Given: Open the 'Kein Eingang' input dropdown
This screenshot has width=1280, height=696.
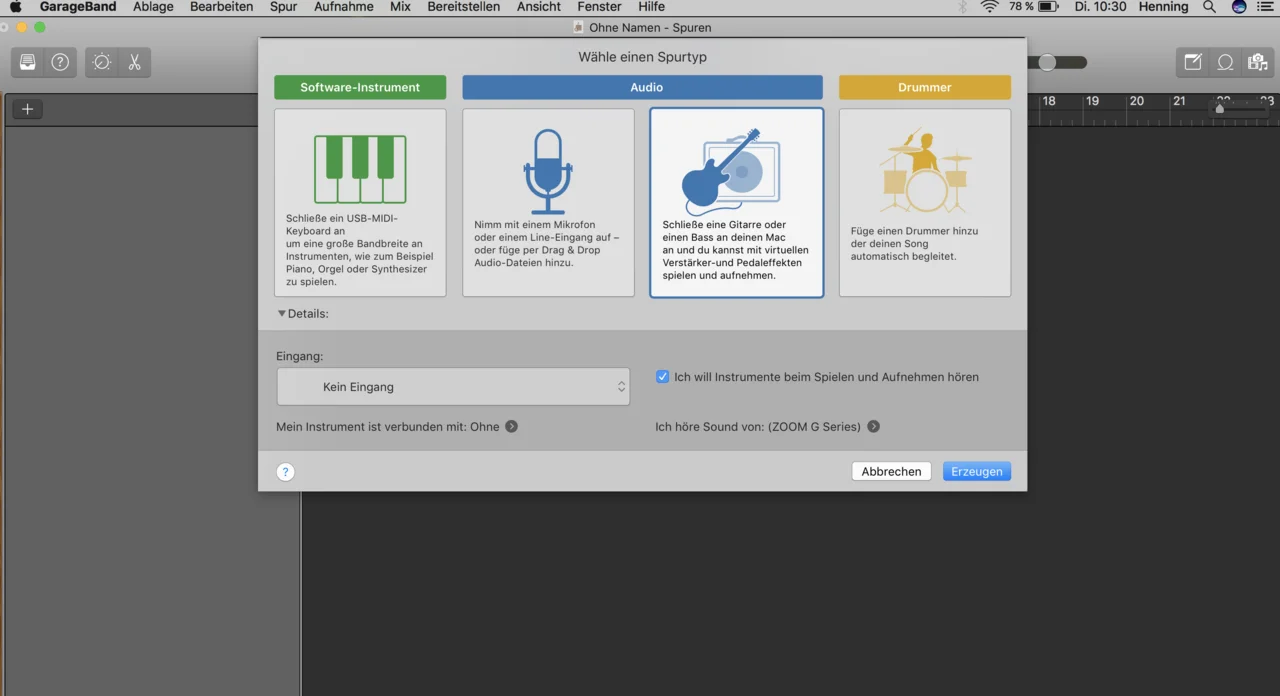Looking at the screenshot, I should tap(453, 387).
